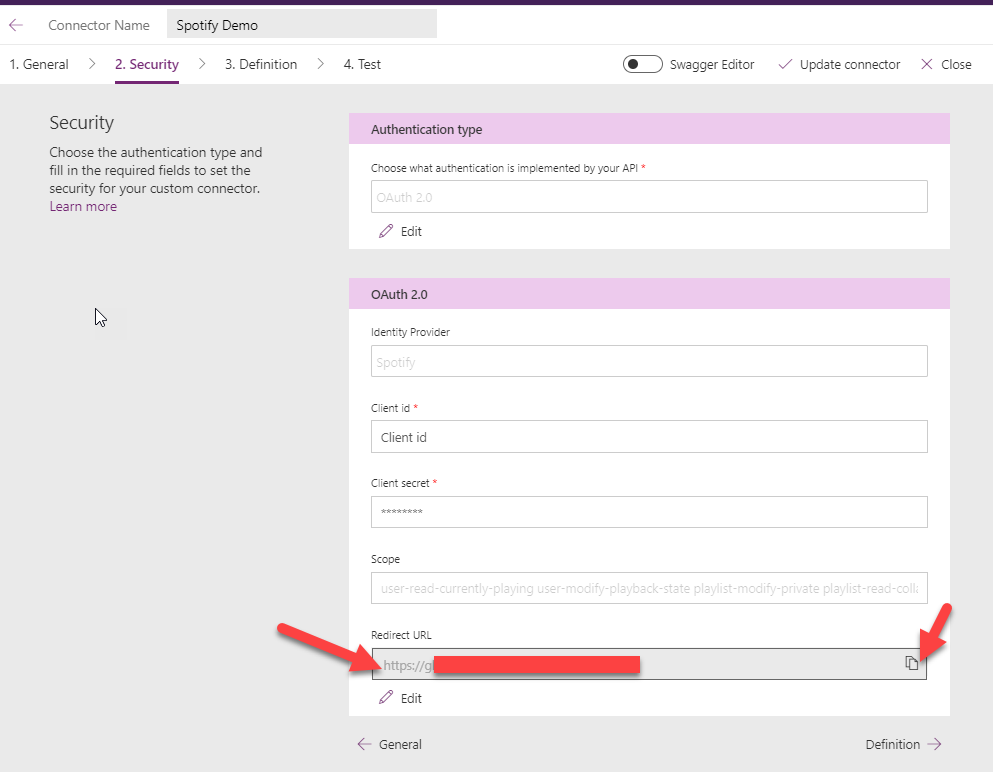The height and width of the screenshot is (772, 993).
Task: Open the Learn more link
Action: tap(83, 207)
